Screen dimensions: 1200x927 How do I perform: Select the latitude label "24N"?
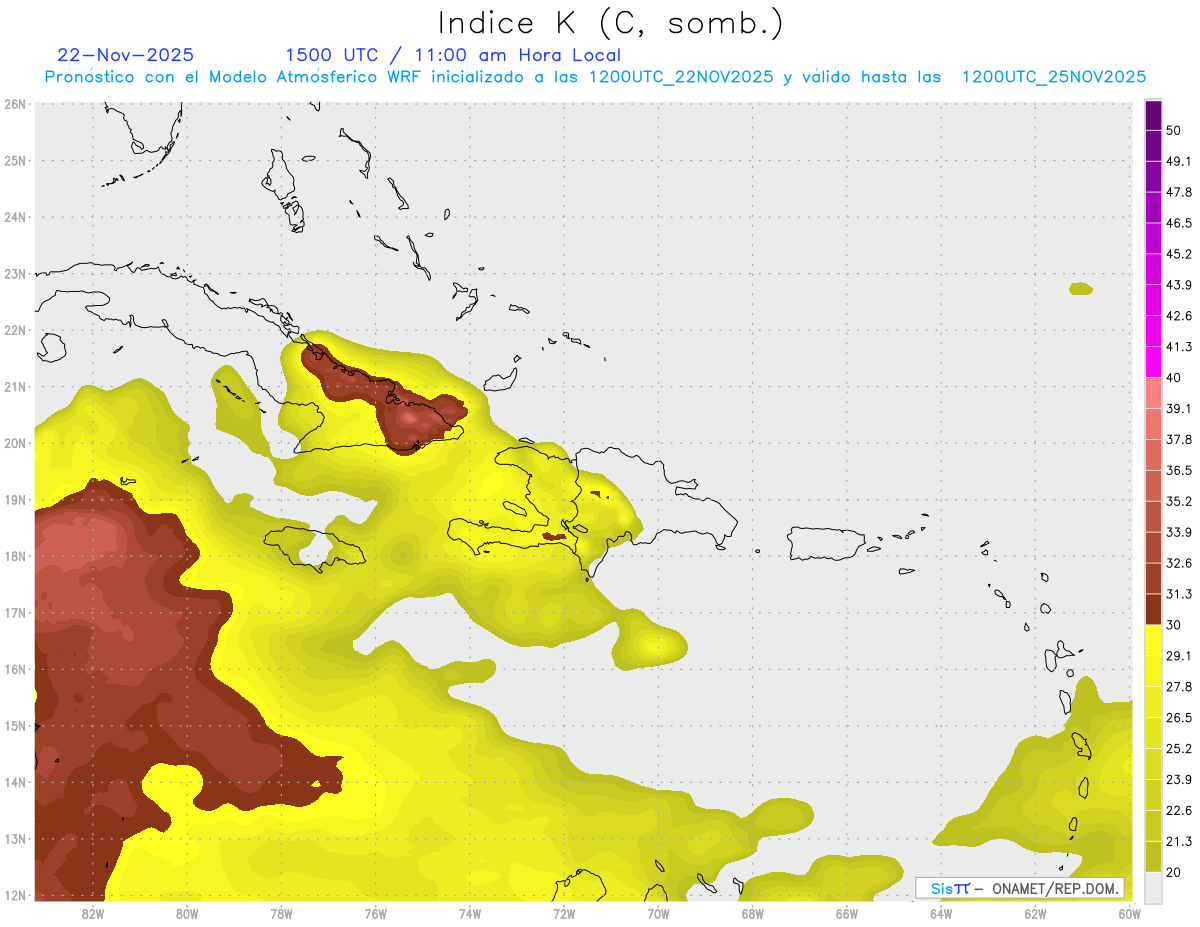click(15, 217)
